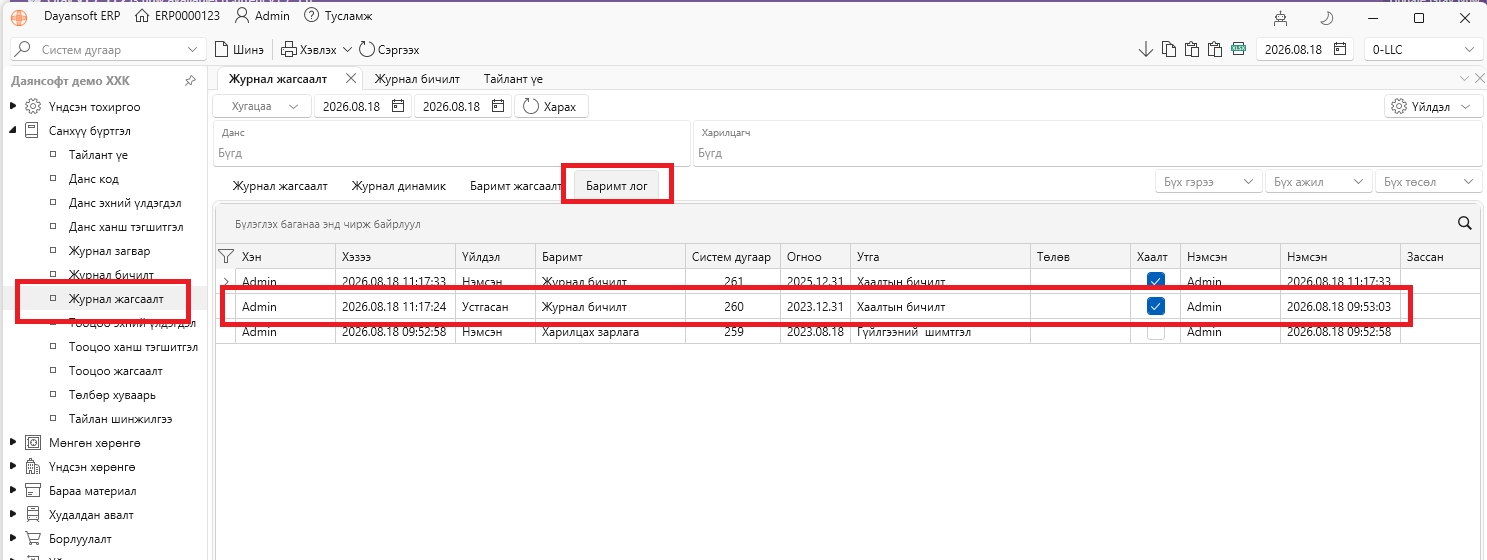
Task: Click the first clipboard paste icon
Action: pos(1191,49)
